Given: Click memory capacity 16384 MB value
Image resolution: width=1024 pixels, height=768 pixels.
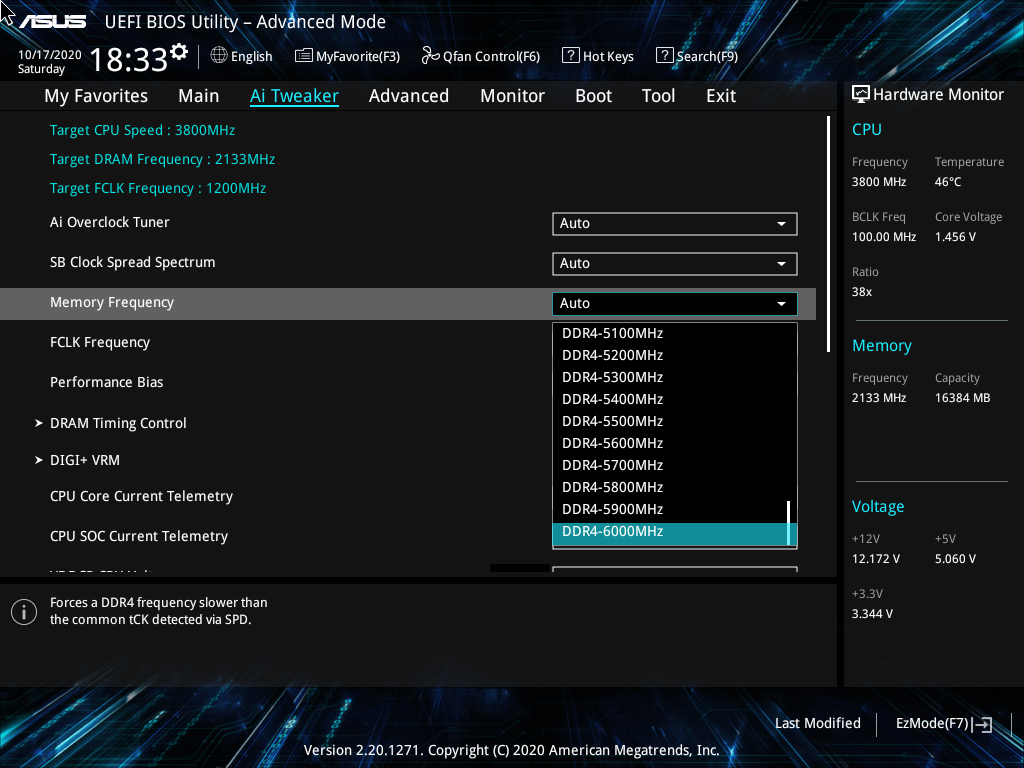Looking at the screenshot, I should (x=962, y=398).
